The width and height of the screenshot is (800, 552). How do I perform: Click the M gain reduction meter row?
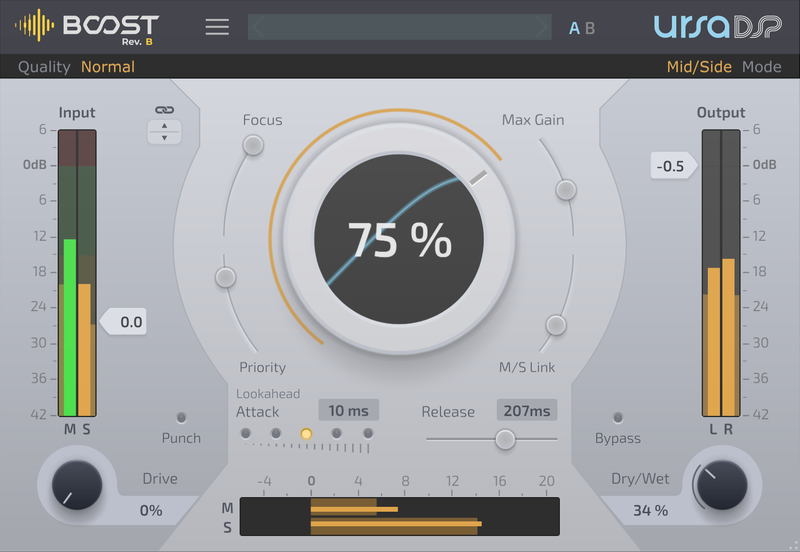click(x=399, y=508)
